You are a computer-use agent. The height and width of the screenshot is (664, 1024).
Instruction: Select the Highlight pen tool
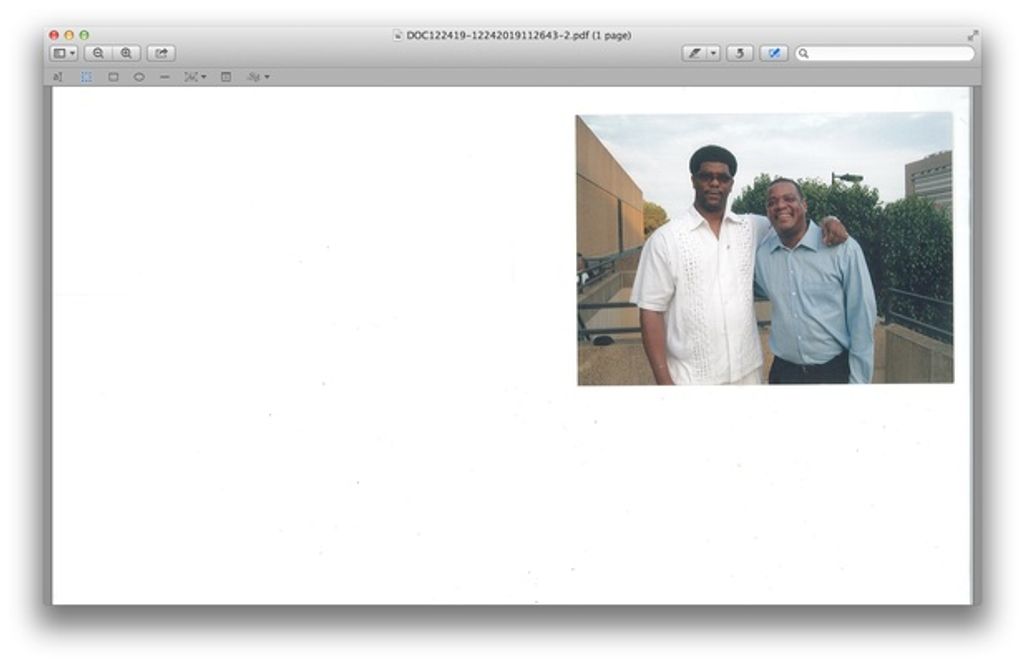695,54
